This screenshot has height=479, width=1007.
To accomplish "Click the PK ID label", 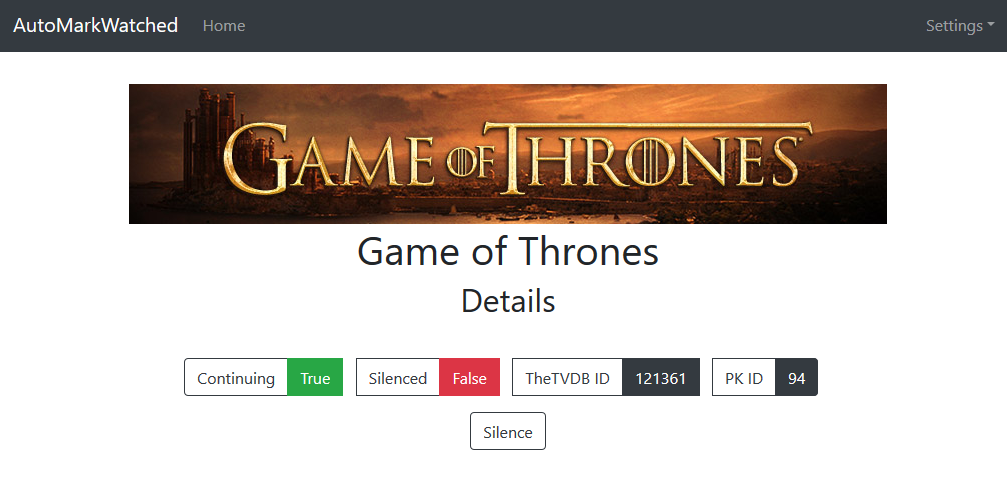I will pos(744,378).
